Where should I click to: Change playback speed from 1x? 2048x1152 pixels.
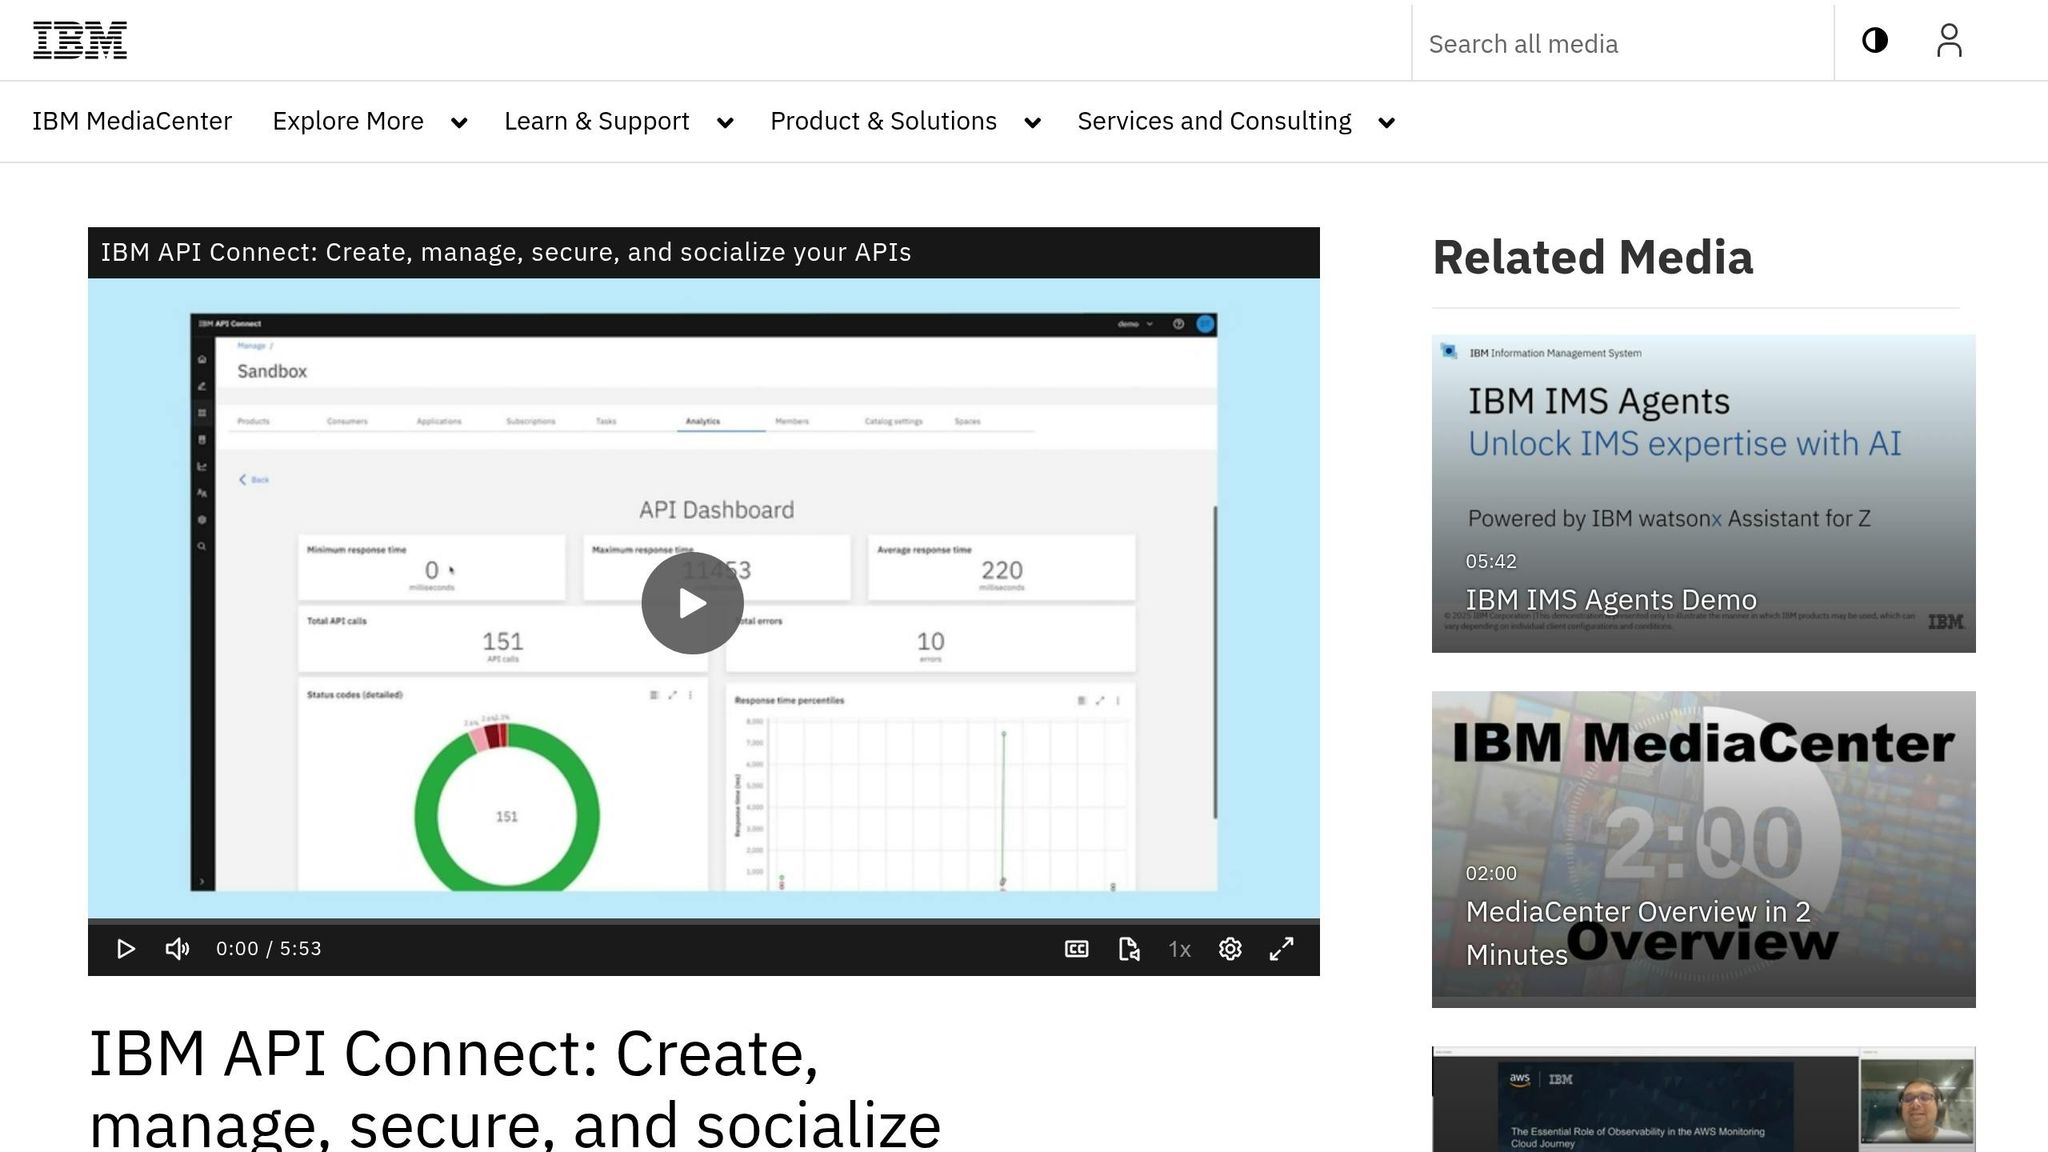(x=1178, y=948)
